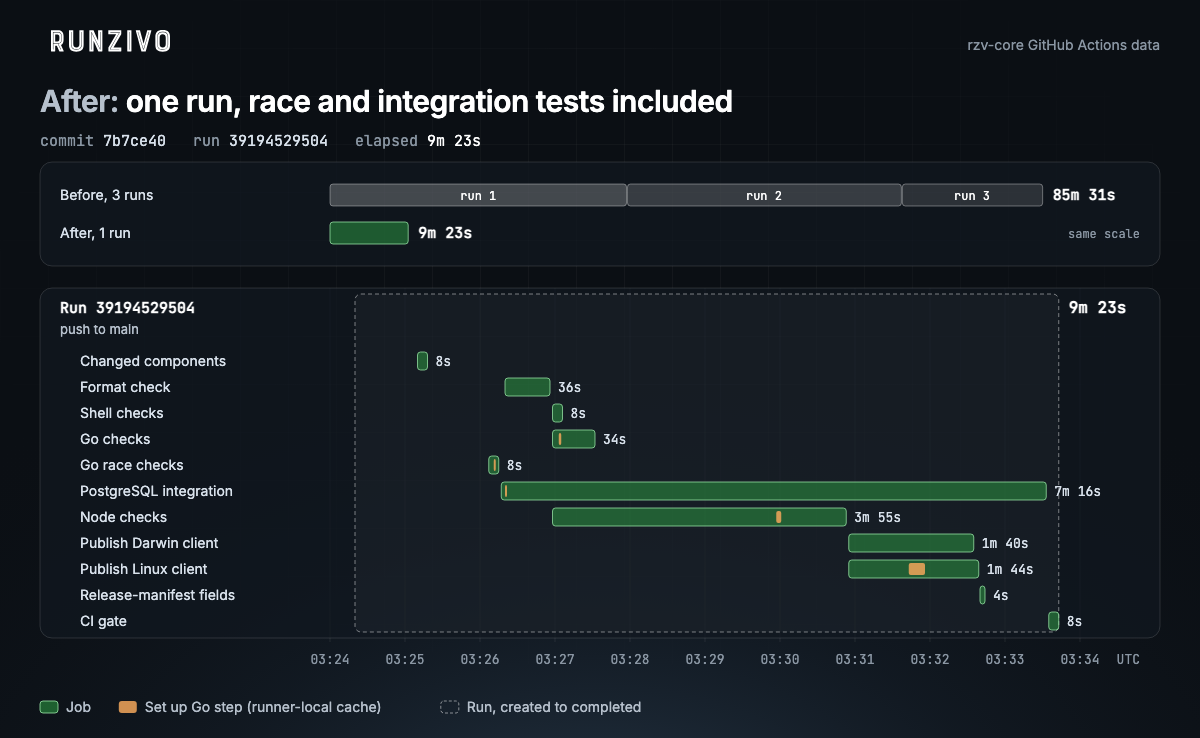Click the green After, 1 run bar
1200x738 pixels.
click(x=369, y=233)
